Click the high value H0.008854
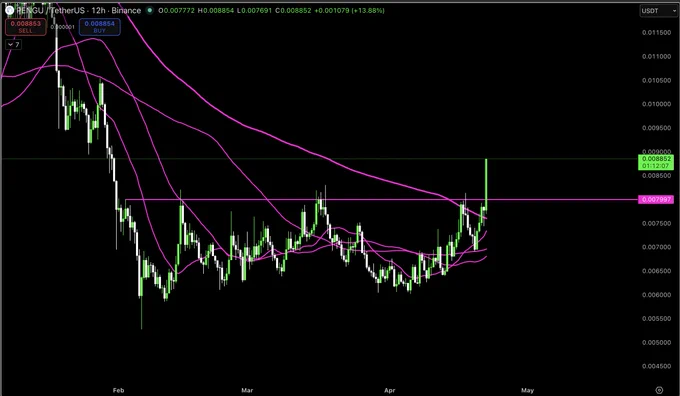Viewport: 680px width, 396px height. pyautogui.click(x=216, y=10)
